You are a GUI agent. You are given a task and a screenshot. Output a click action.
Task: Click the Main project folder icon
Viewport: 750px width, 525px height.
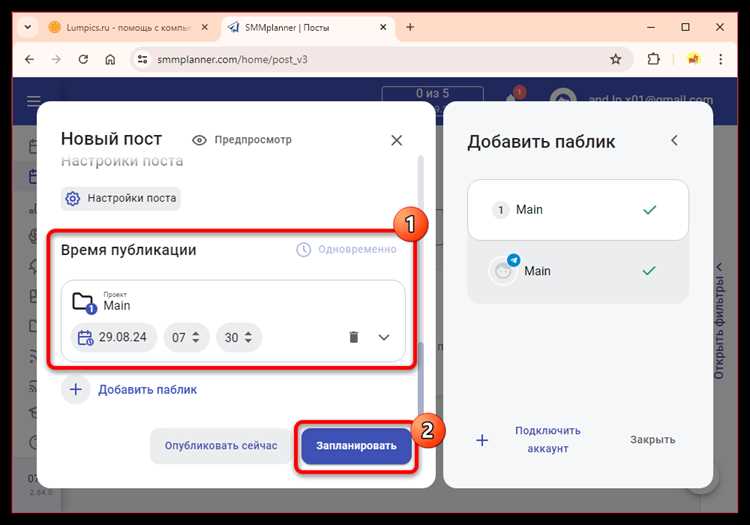coord(83,303)
